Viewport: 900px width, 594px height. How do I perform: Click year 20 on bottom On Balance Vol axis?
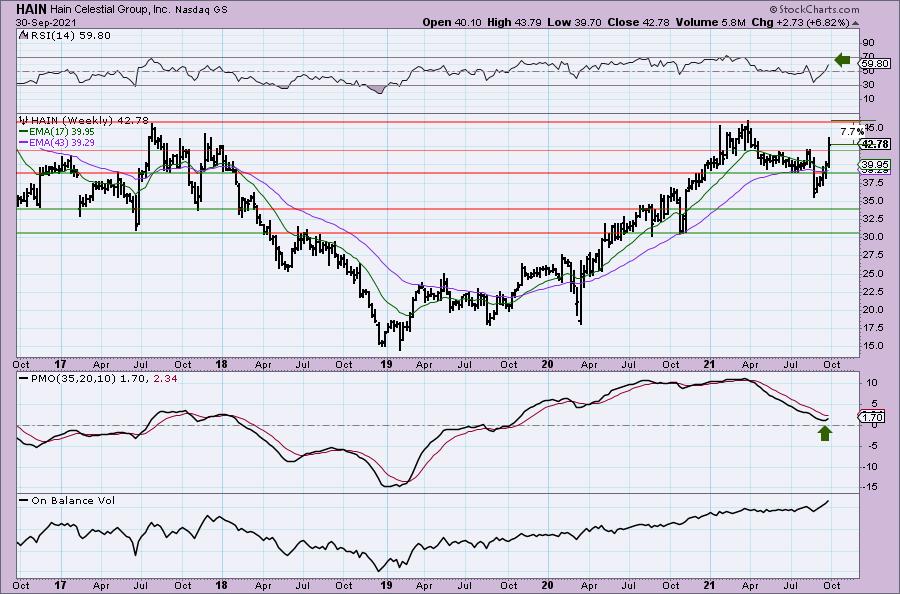tap(547, 585)
